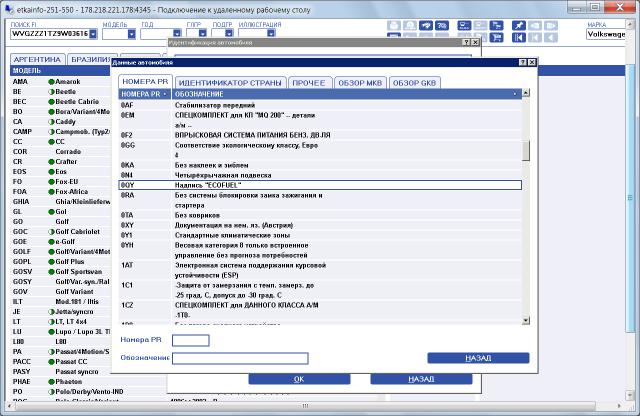Open the ПРОЧЕЕ tab
Image resolution: width=640 pixels, height=416 pixels.
coord(309,83)
